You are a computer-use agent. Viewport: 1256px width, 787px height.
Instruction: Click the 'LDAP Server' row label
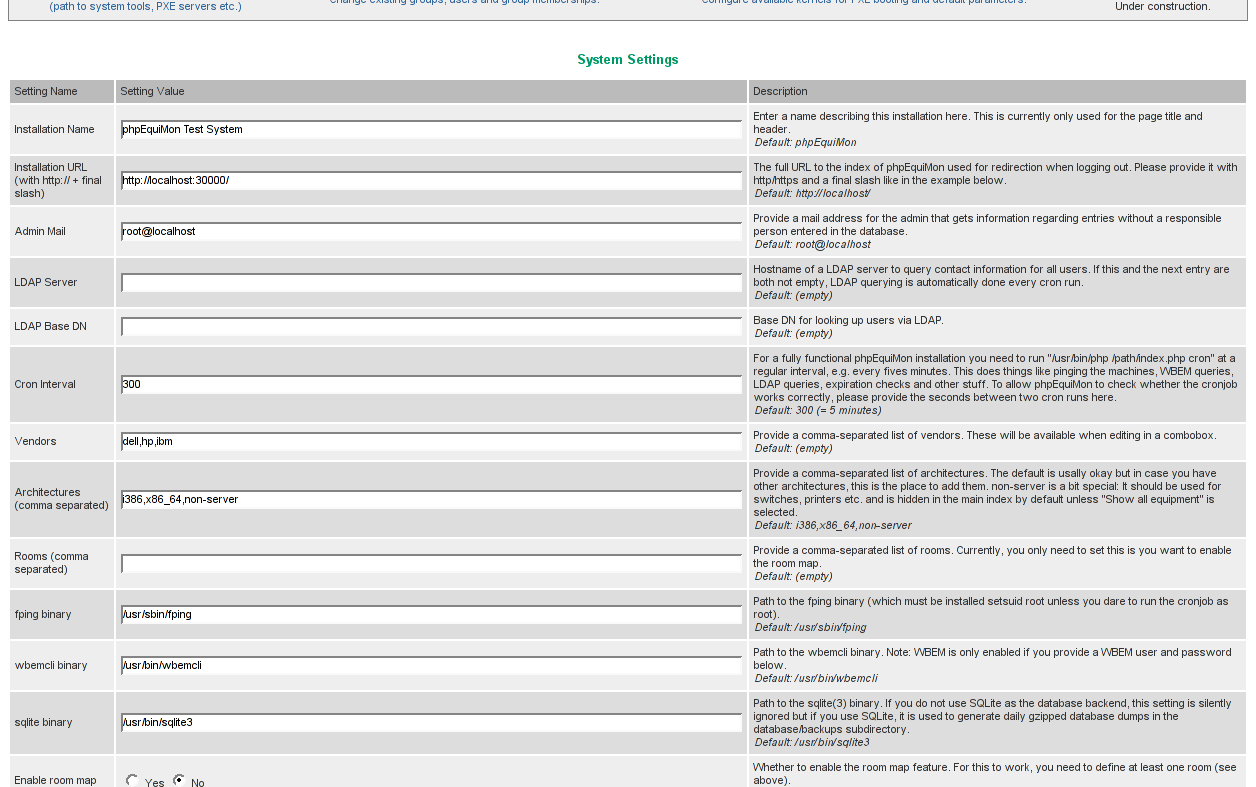coord(46,282)
